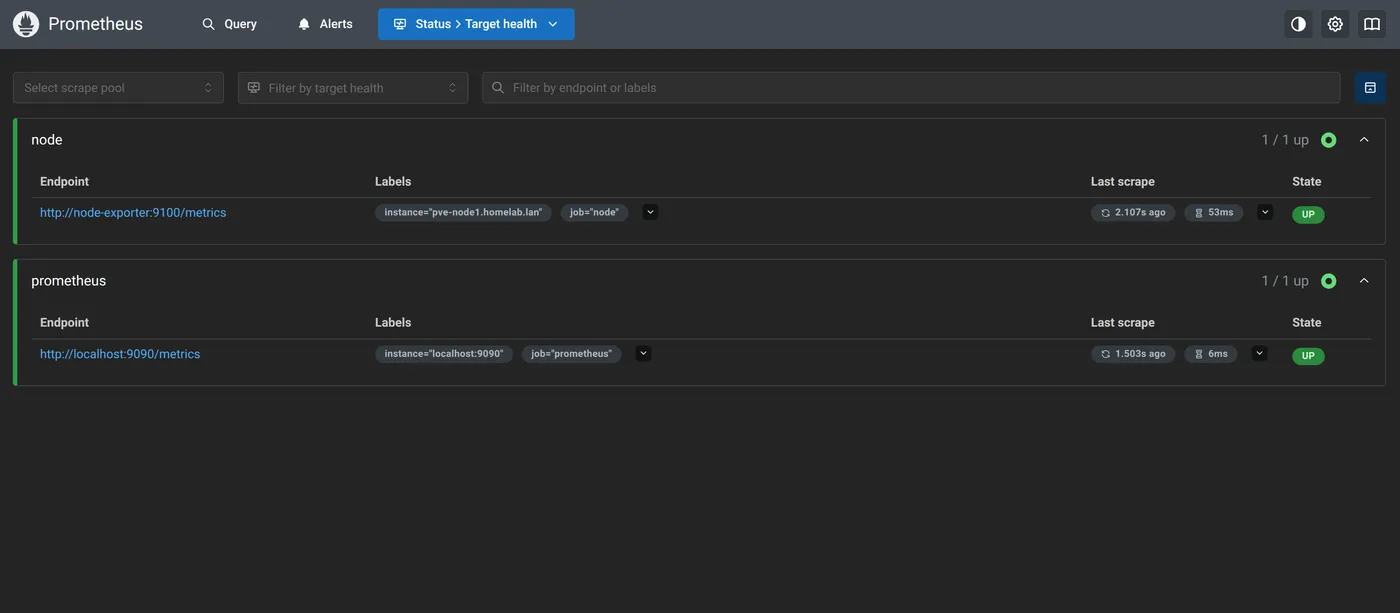
Task: Click the 6ms scrape duration badge
Action: click(1211, 354)
